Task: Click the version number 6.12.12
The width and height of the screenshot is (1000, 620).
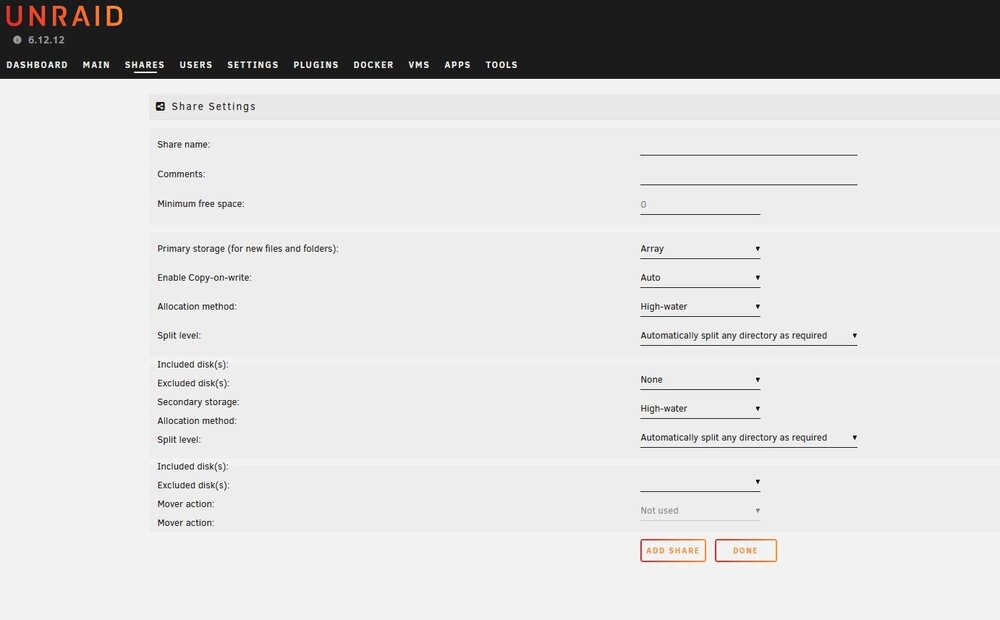Action: point(46,40)
